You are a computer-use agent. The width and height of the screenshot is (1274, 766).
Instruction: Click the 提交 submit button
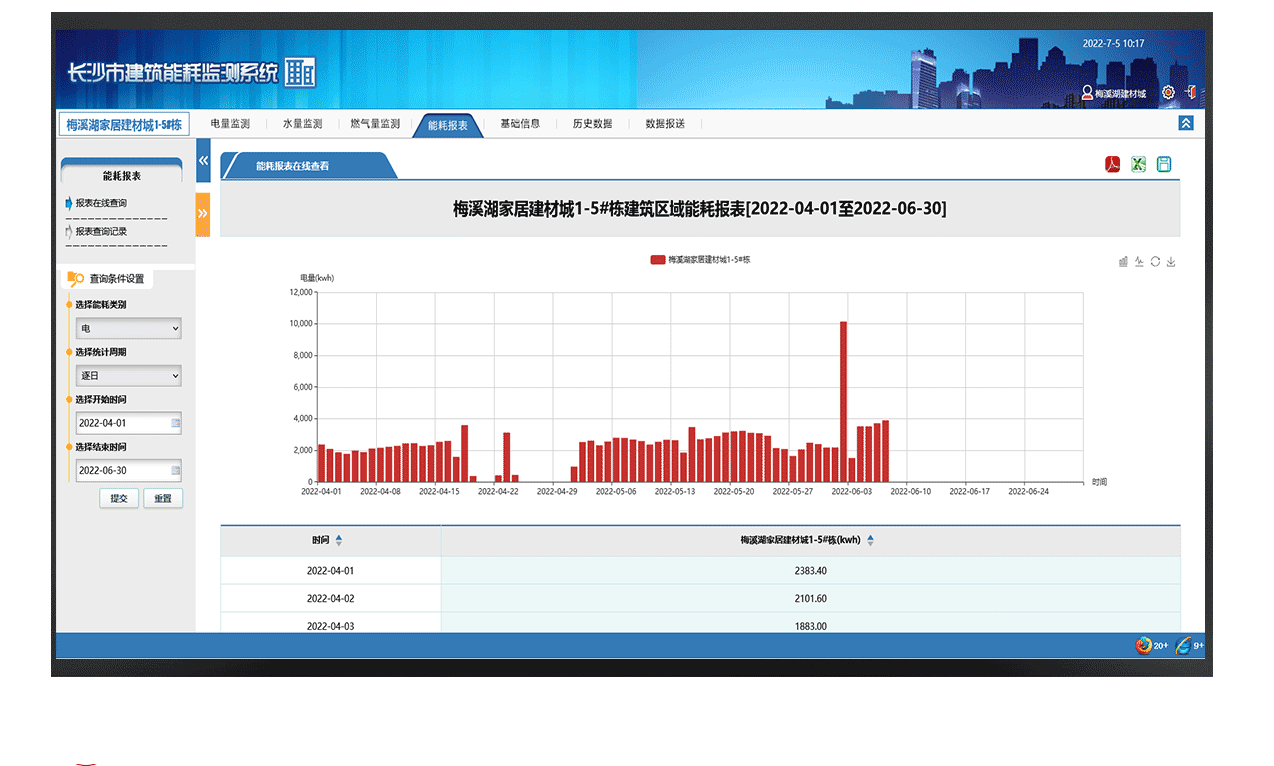[118, 497]
